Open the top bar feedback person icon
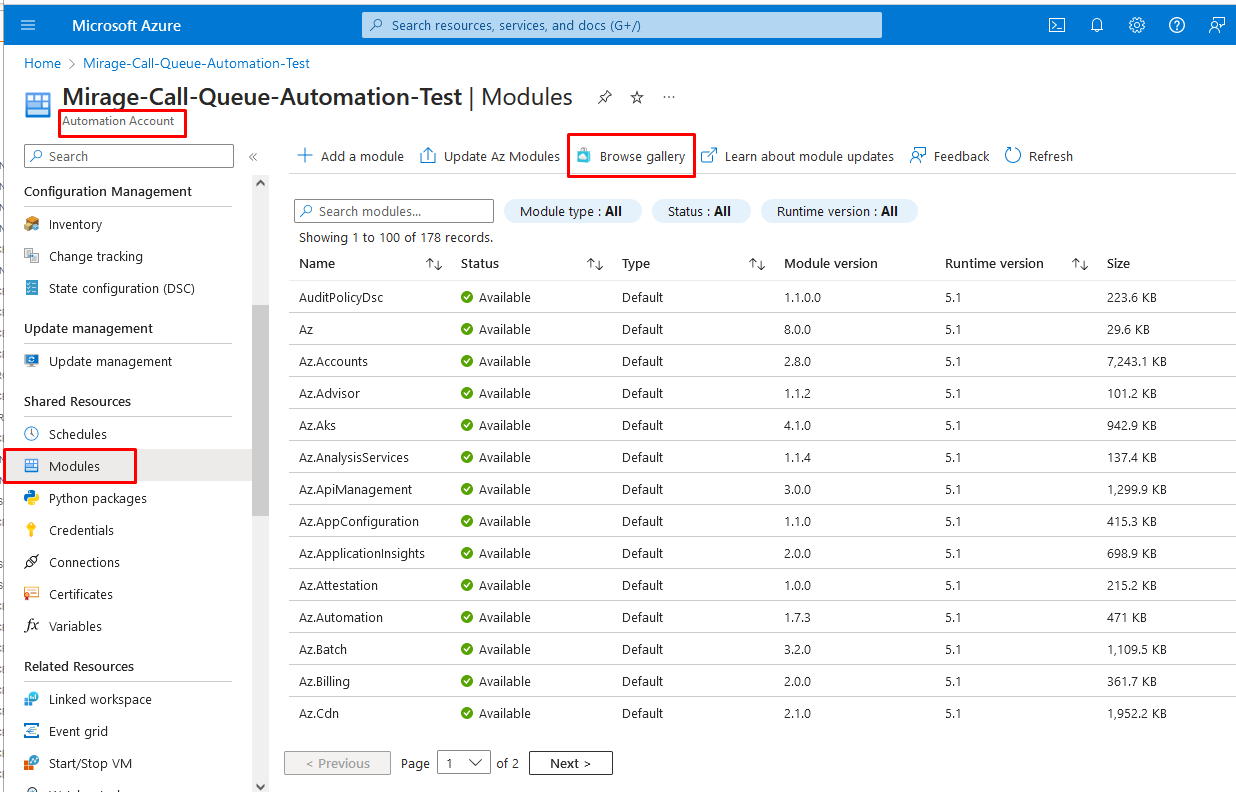 click(x=1217, y=25)
